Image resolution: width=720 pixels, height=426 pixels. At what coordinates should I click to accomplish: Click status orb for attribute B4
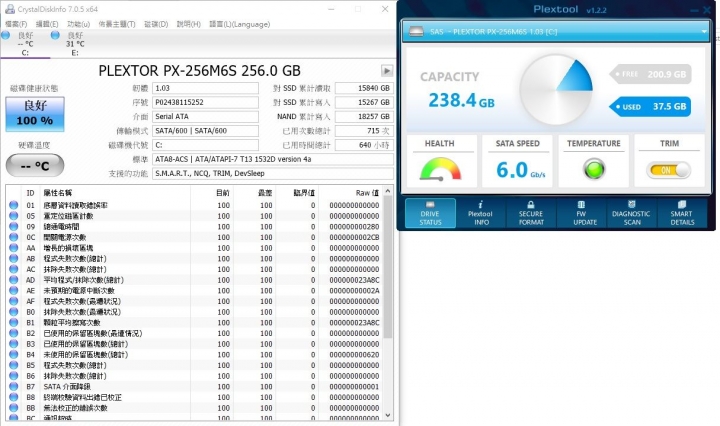tap(14, 354)
